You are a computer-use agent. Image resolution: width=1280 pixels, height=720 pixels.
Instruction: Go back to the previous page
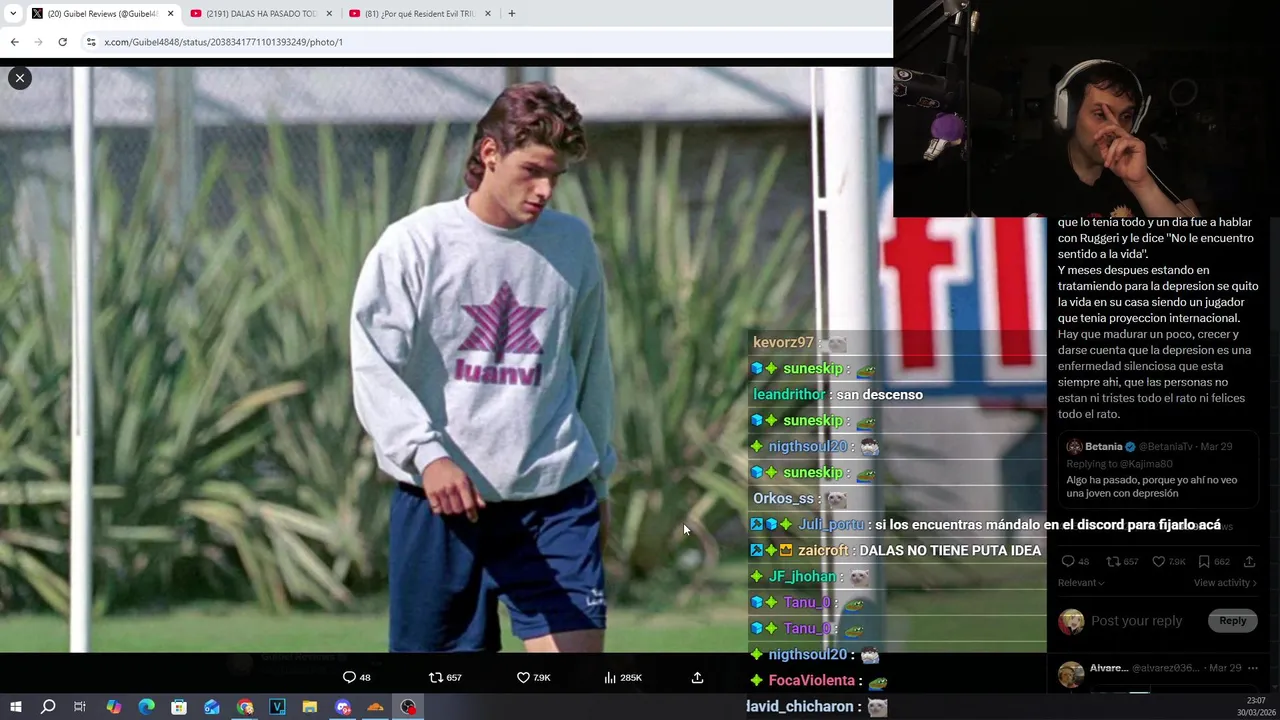point(14,42)
